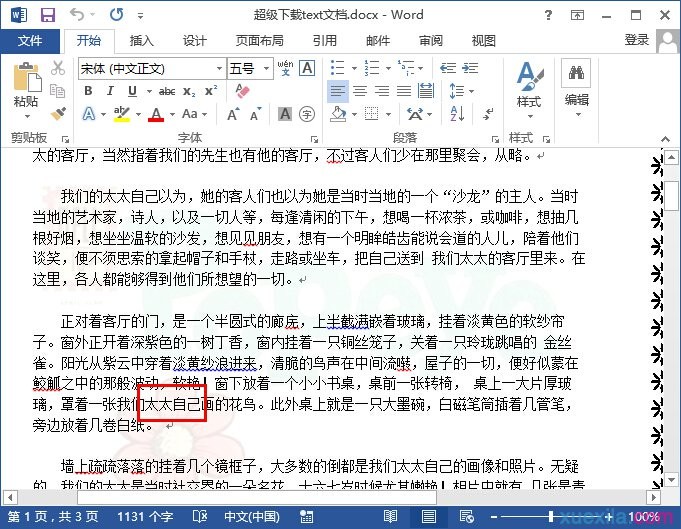This screenshot has width=681, height=529.
Task: Click the Save icon in quick access toolbar
Action: [47, 15]
